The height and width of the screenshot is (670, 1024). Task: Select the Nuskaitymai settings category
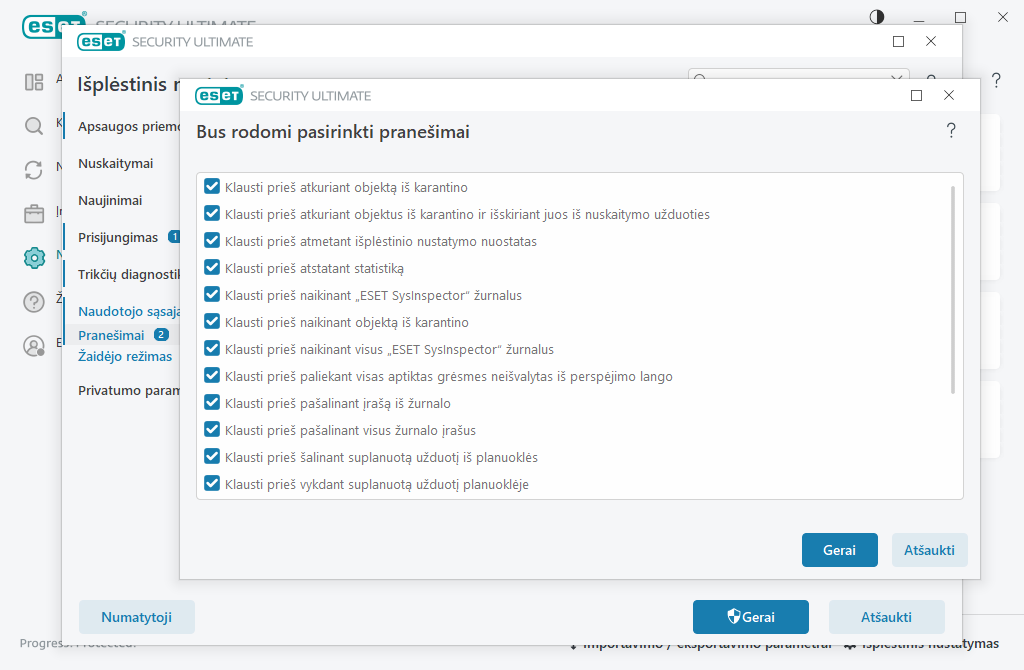(x=116, y=163)
